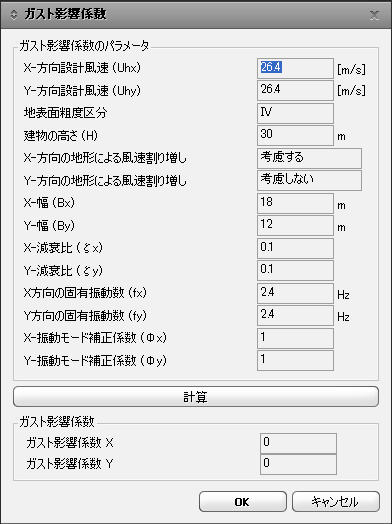This screenshot has width=392, height=524.
Task: Click the X-振動モード補正係数 (Φx) field
Action: pyautogui.click(x=295, y=338)
